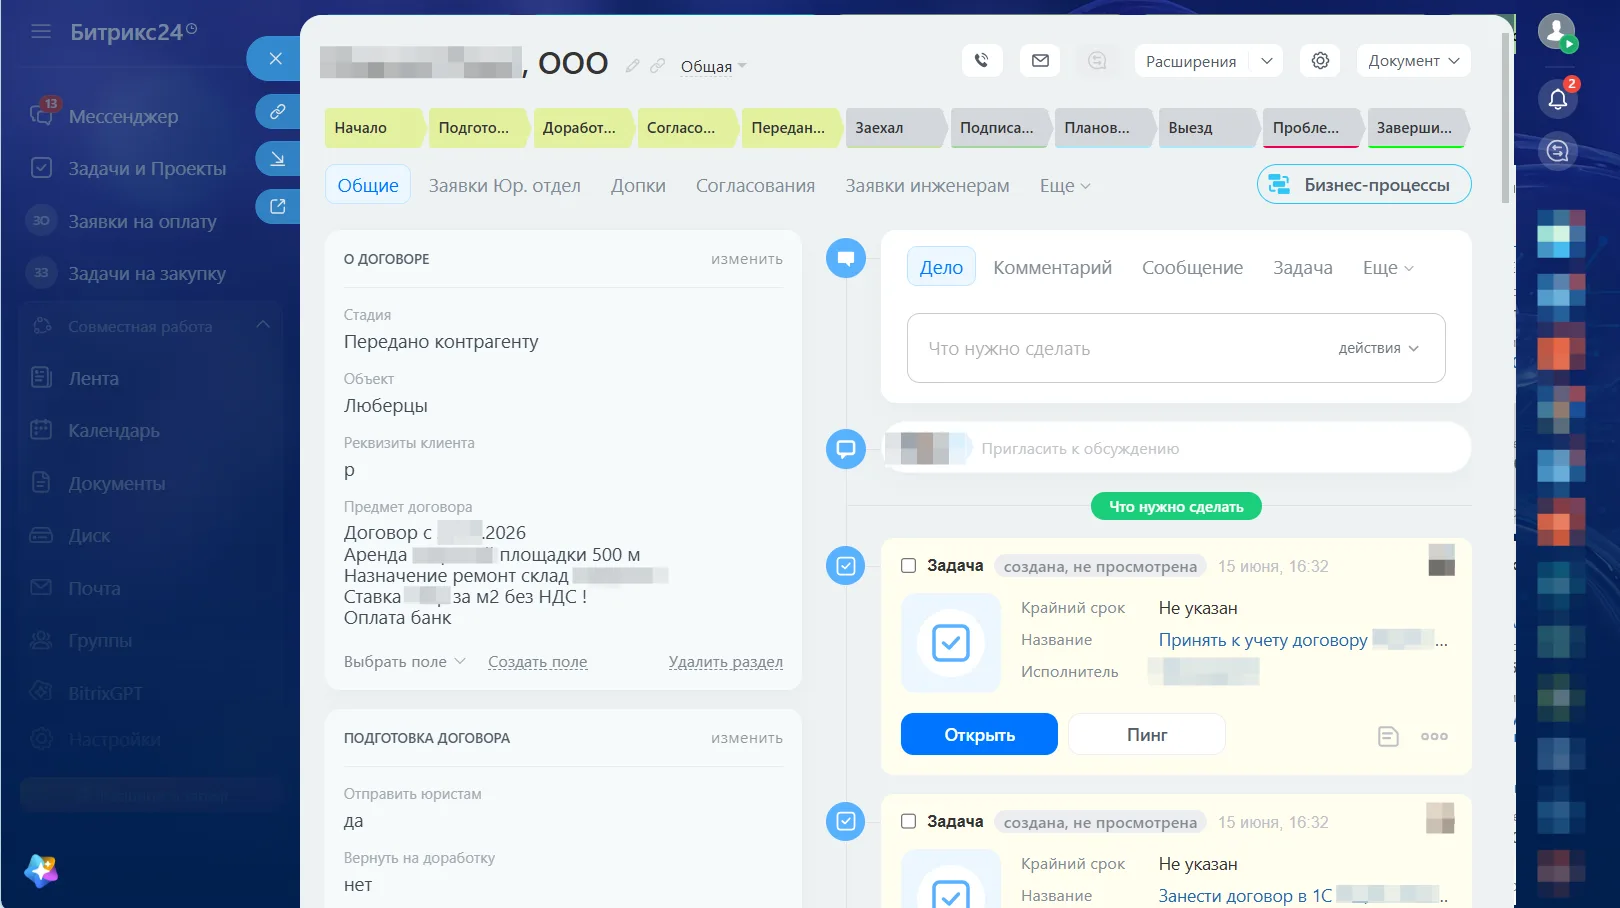Collapse the Совместная работа section
Viewport: 1620px width, 908px height.
[x=263, y=325]
